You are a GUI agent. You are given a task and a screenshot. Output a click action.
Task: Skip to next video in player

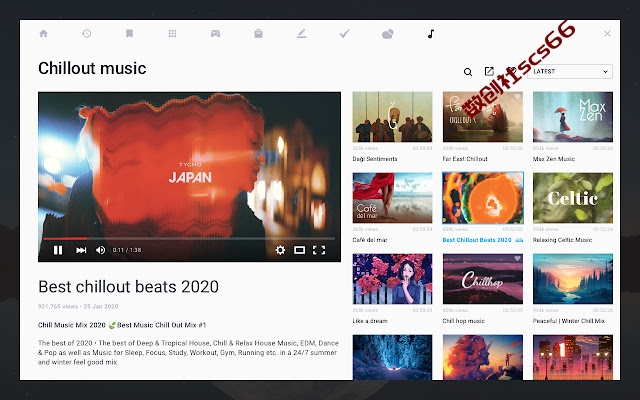click(x=81, y=250)
